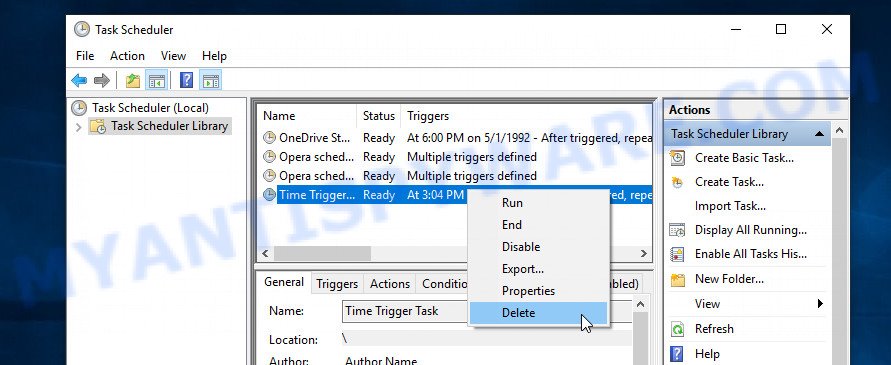Select Task Scheduler (Local) root node
This screenshot has width=891, height=365.
(150, 107)
